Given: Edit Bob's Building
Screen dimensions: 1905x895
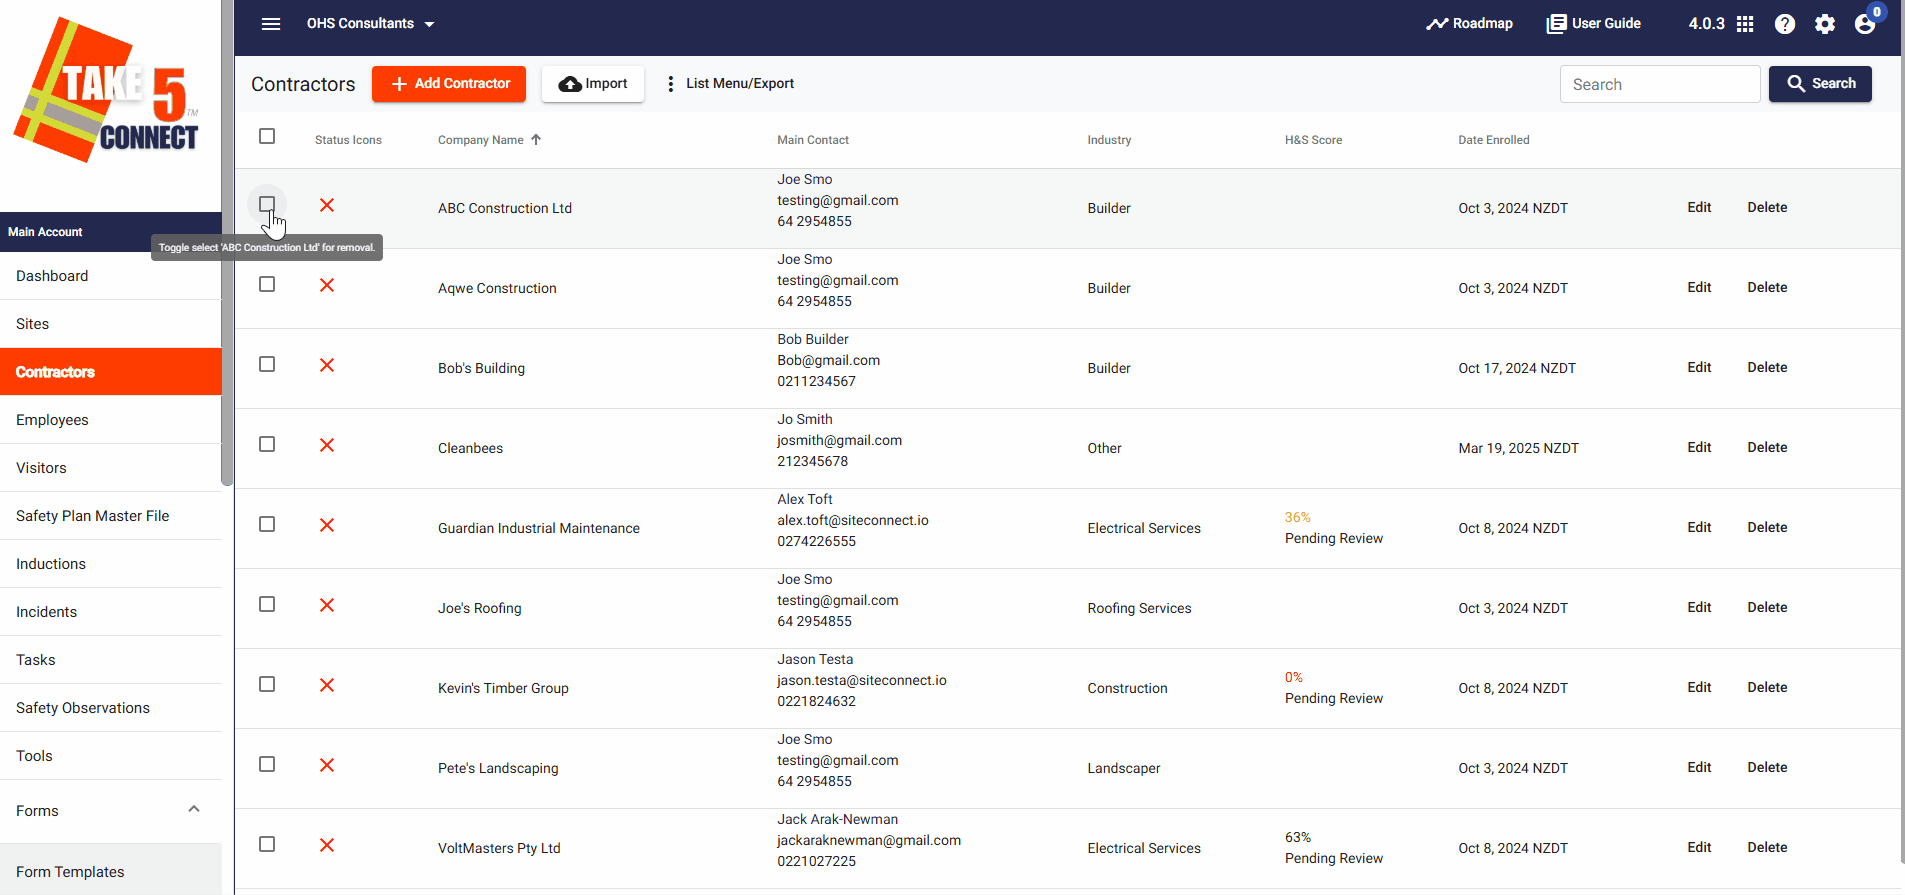Looking at the screenshot, I should click(1699, 367).
